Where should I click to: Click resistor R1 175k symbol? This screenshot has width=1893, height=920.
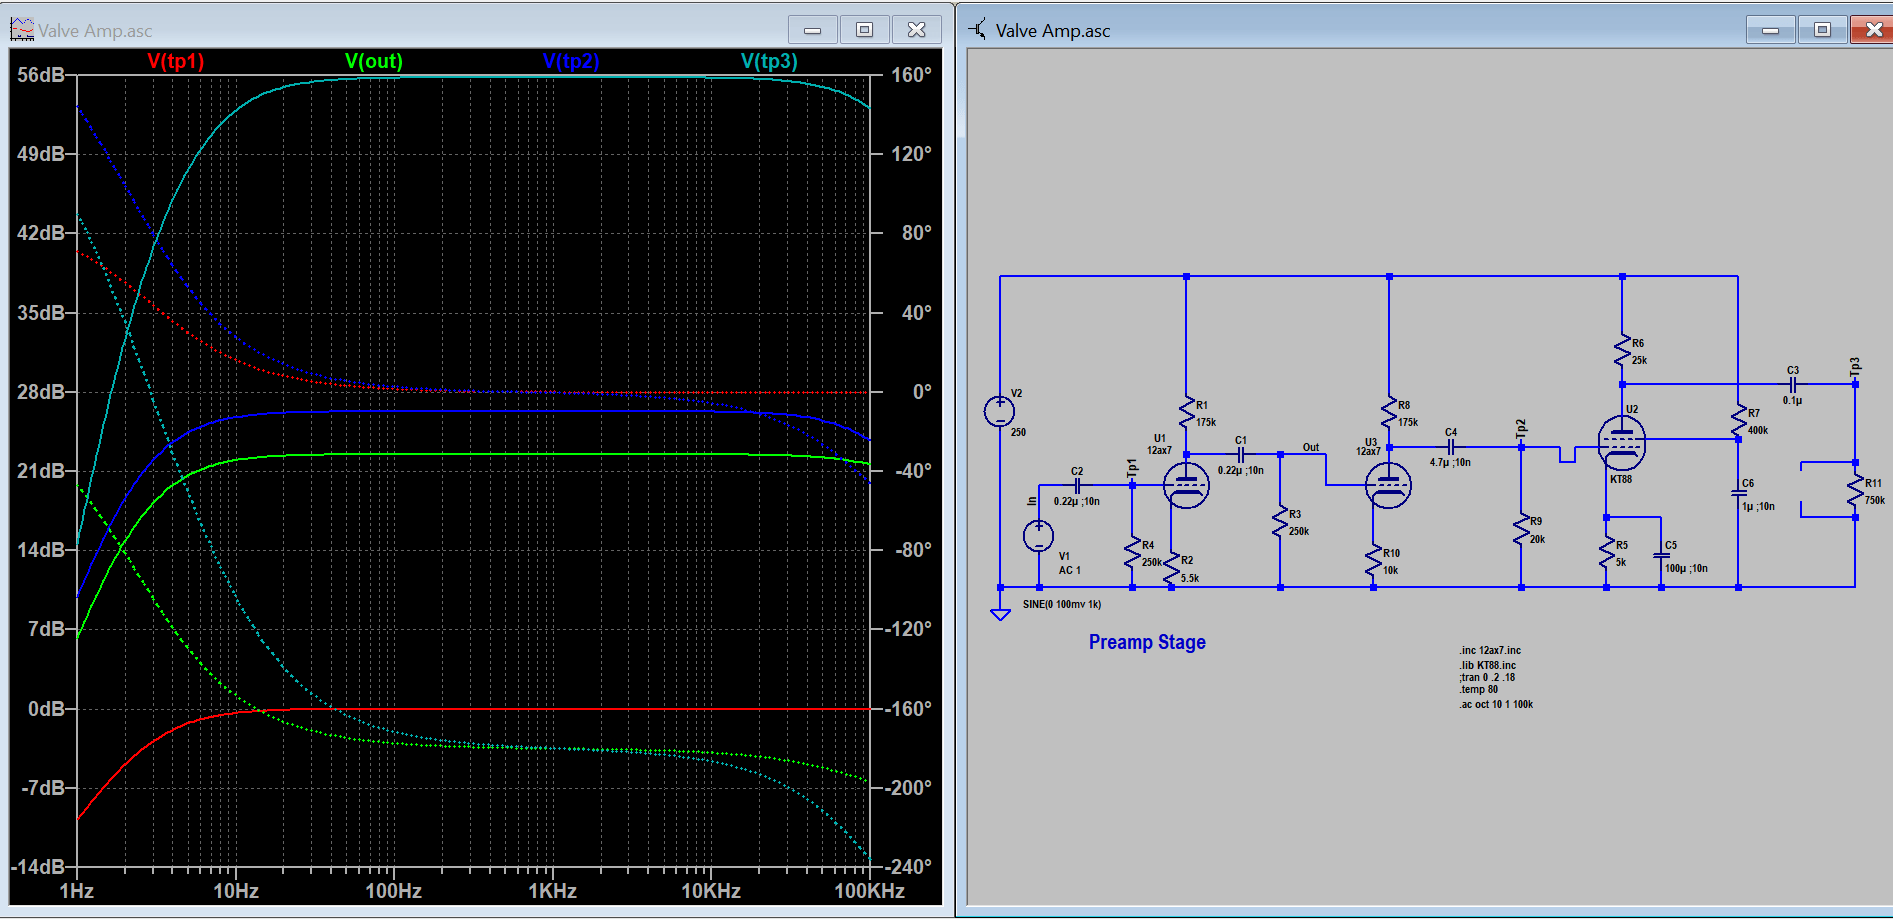[x=1187, y=412]
